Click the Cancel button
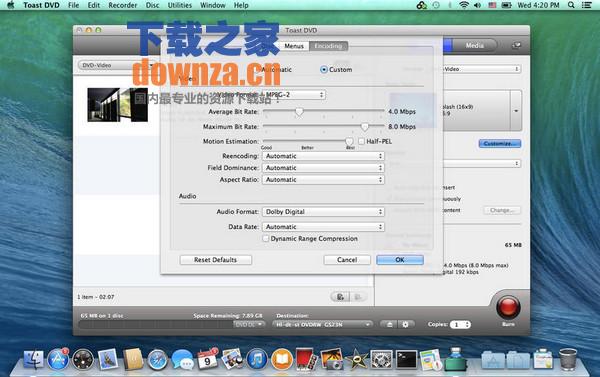This screenshot has height=377, width=600. coord(347,260)
